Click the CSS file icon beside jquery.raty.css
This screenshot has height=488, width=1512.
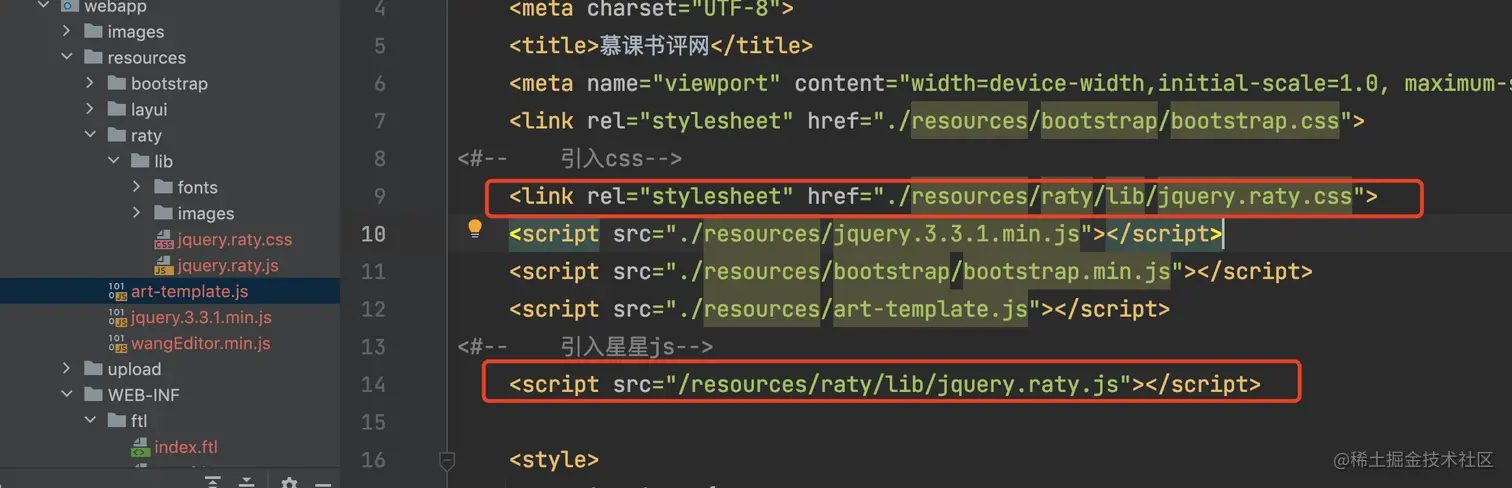coord(163,240)
